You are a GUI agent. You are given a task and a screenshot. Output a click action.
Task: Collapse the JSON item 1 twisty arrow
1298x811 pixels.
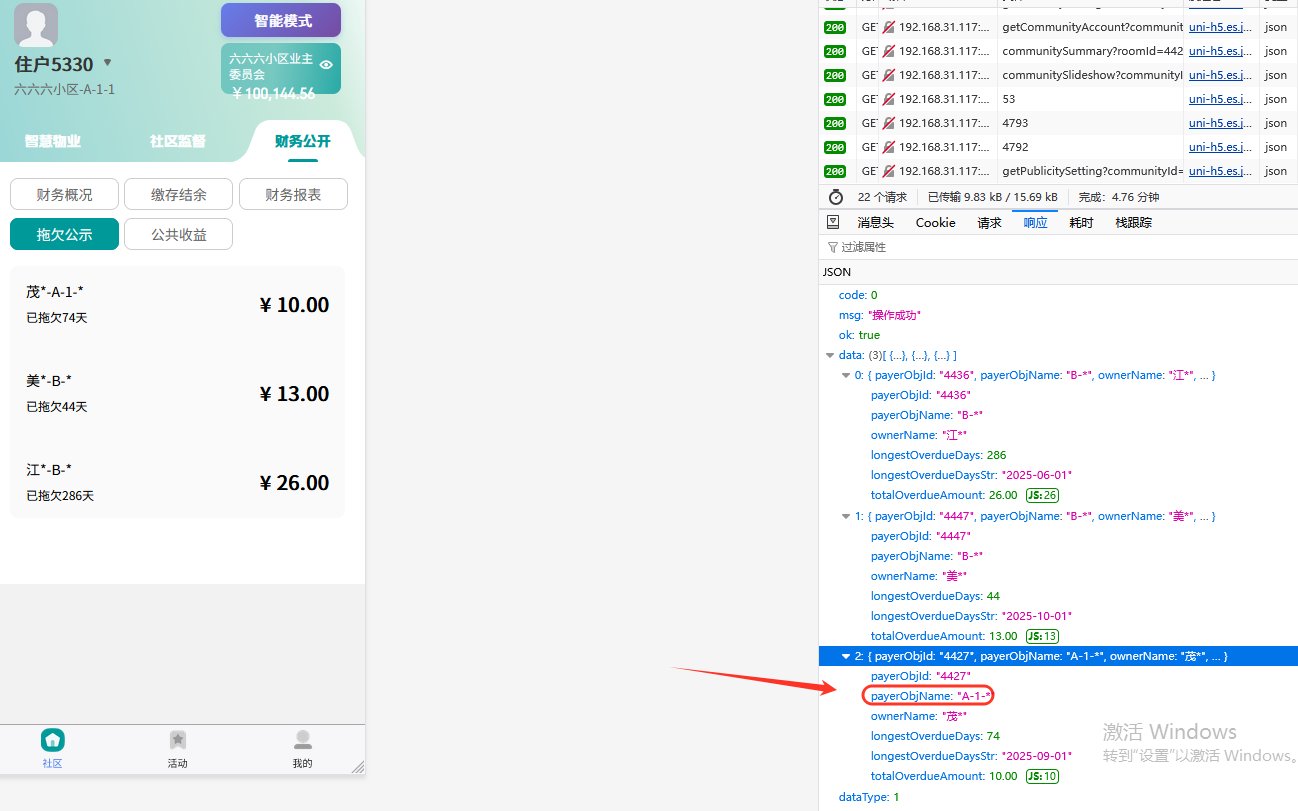(845, 516)
